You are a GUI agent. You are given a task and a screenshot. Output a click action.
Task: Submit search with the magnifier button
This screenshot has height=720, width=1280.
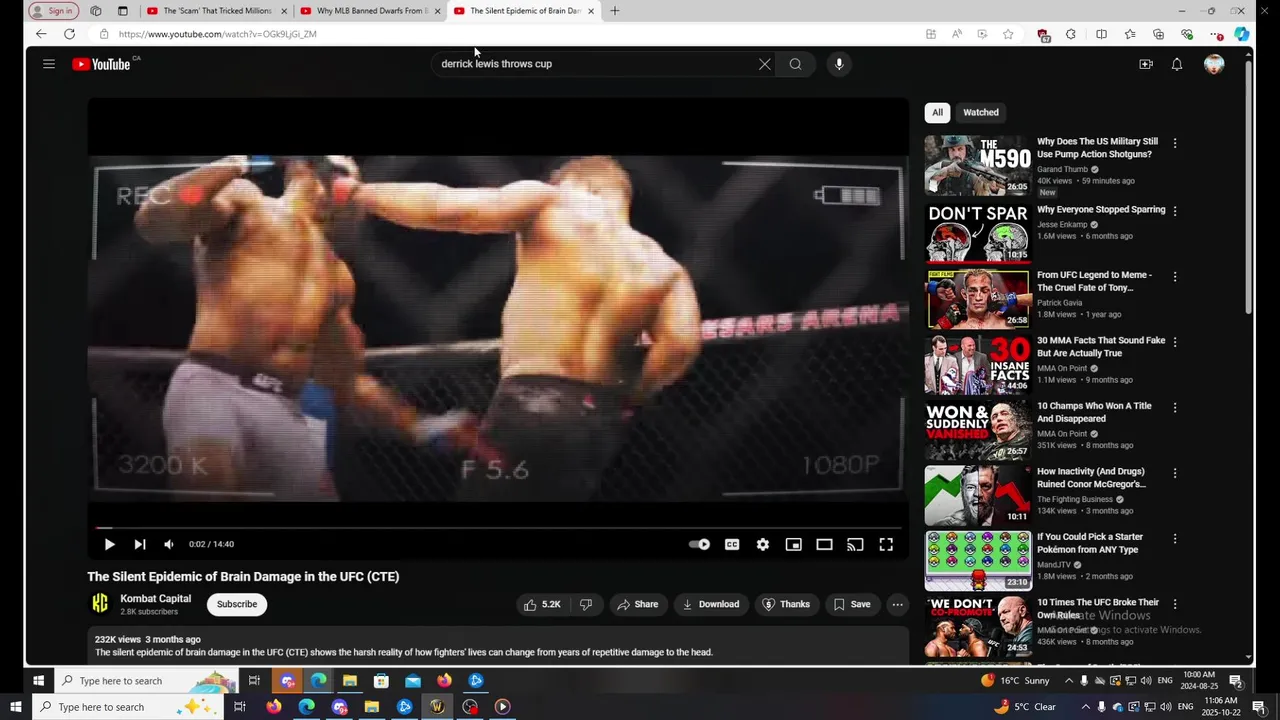pyautogui.click(x=795, y=64)
